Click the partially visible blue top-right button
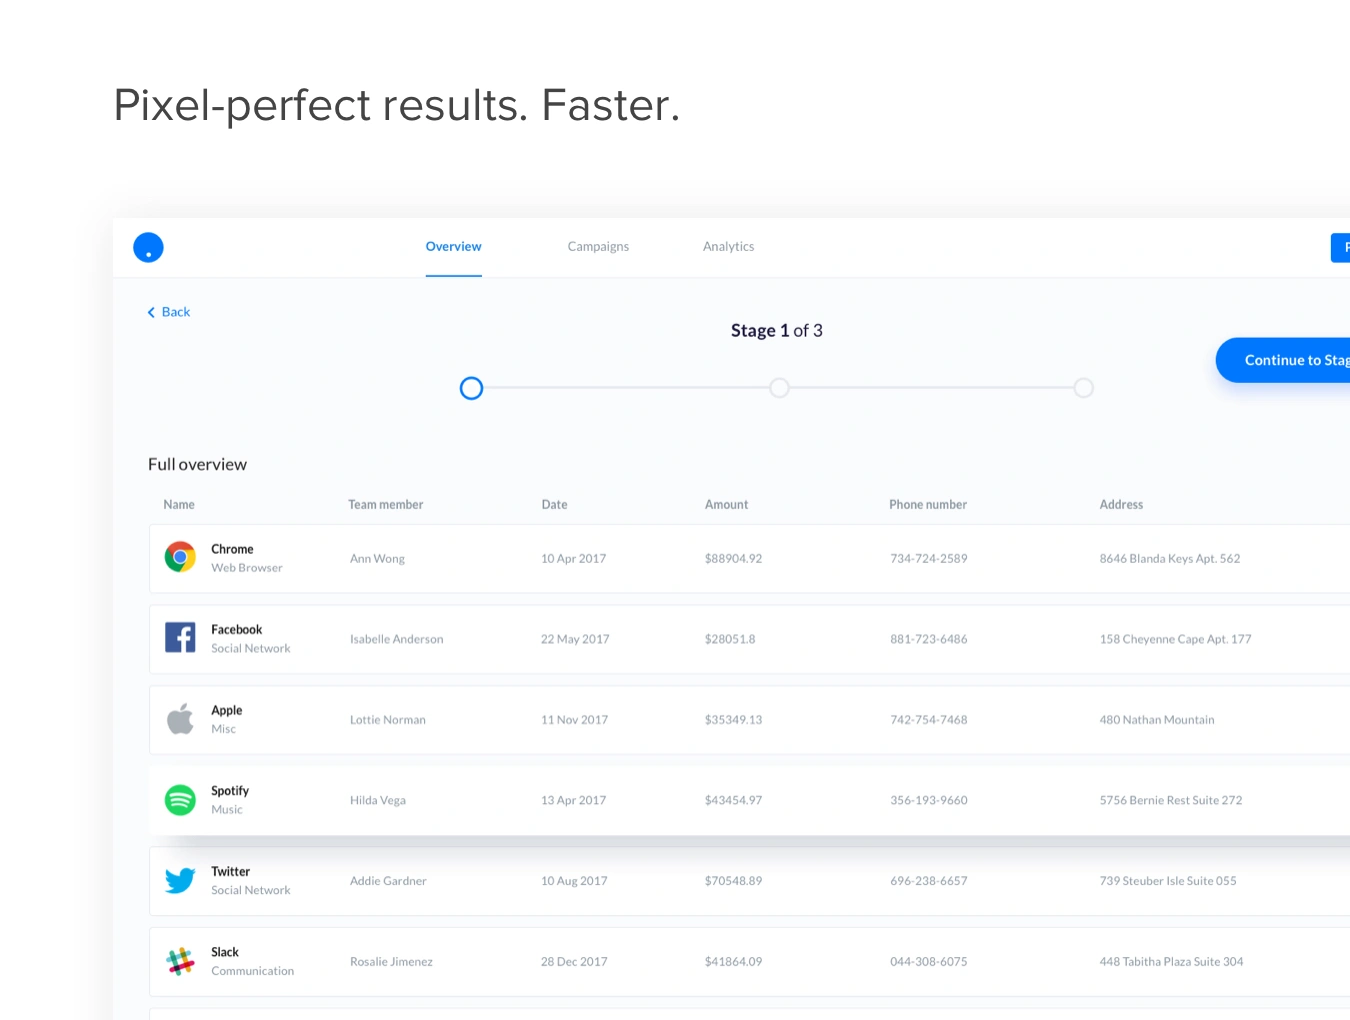 (x=1340, y=247)
